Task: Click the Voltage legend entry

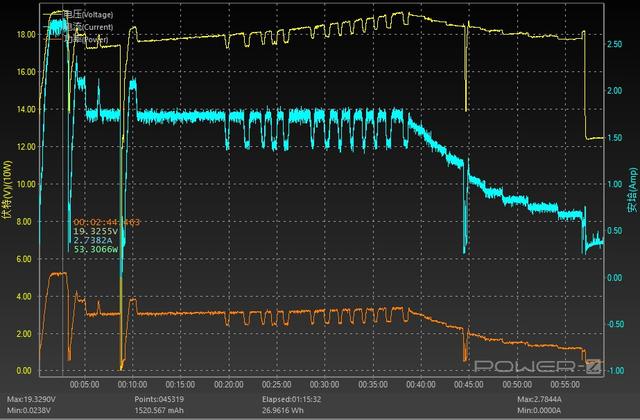Action: click(78, 15)
